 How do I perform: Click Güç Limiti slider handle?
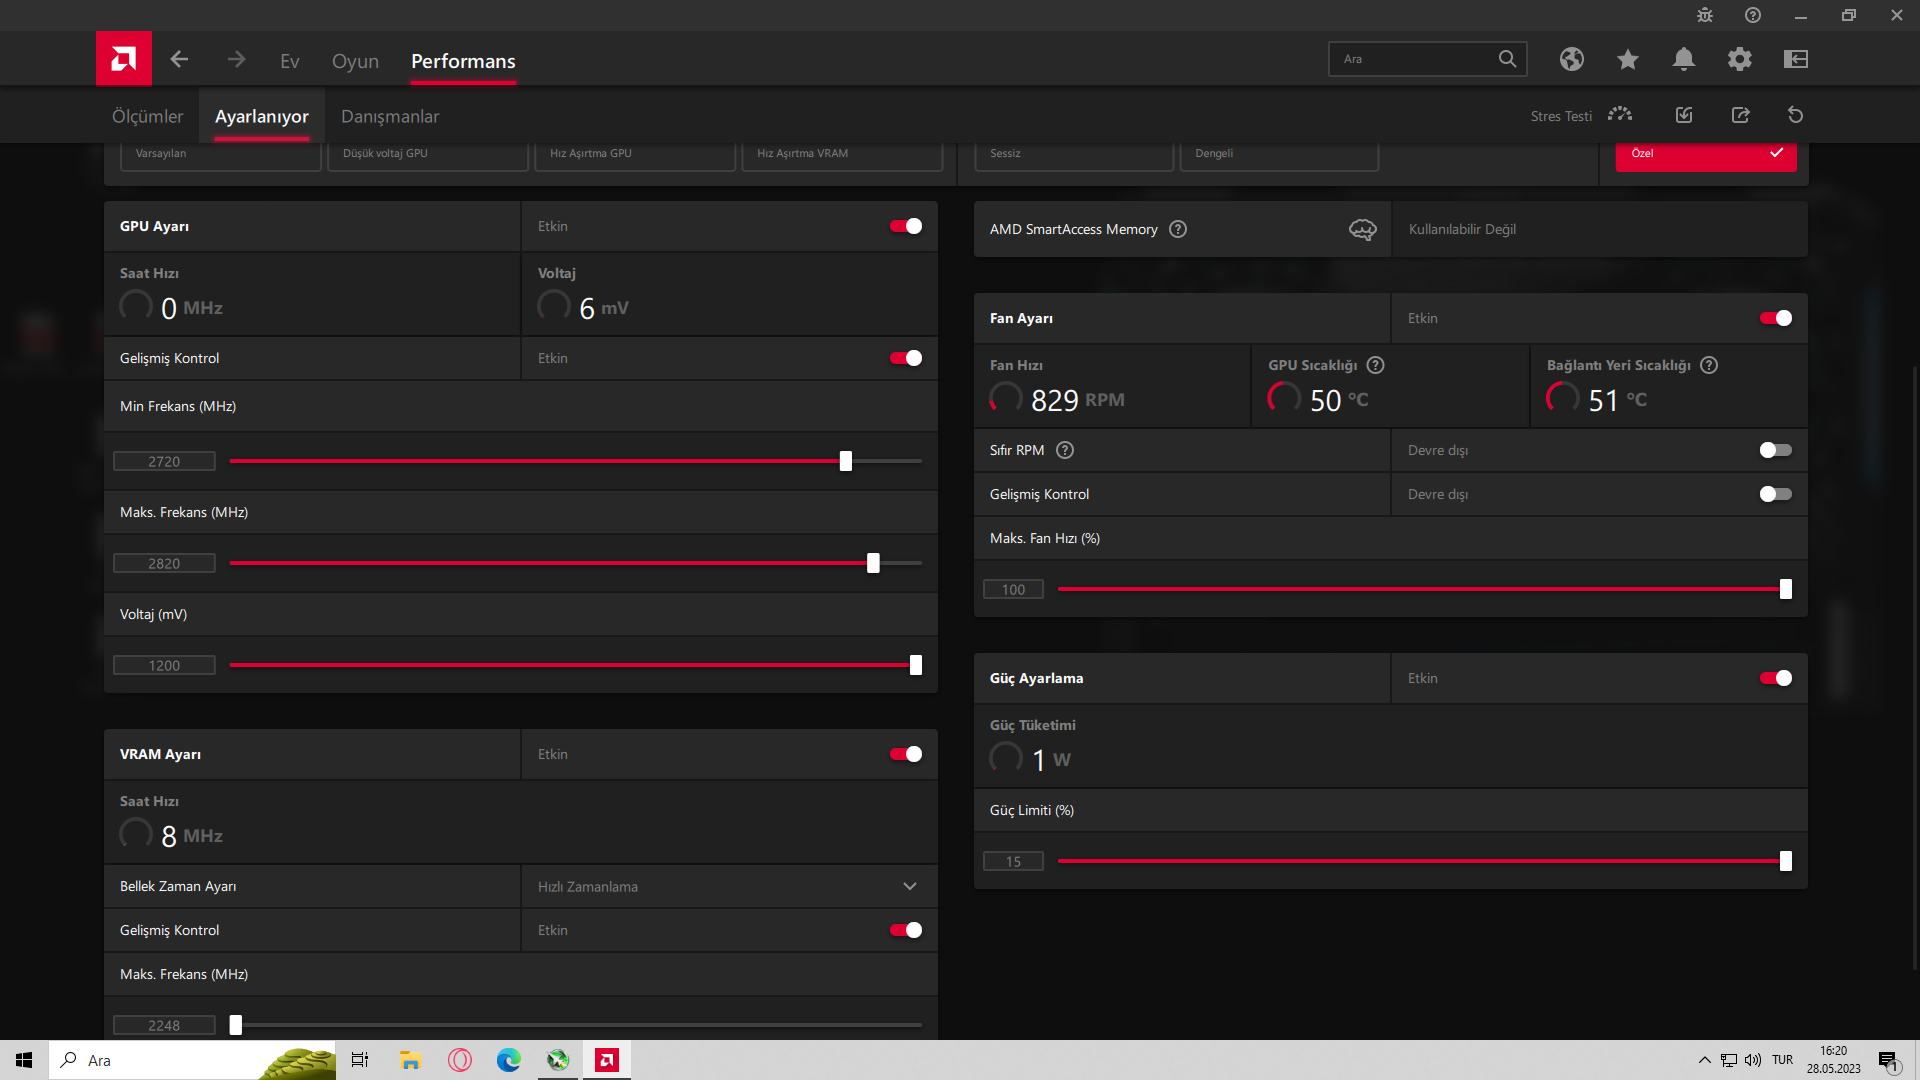[x=1786, y=861]
